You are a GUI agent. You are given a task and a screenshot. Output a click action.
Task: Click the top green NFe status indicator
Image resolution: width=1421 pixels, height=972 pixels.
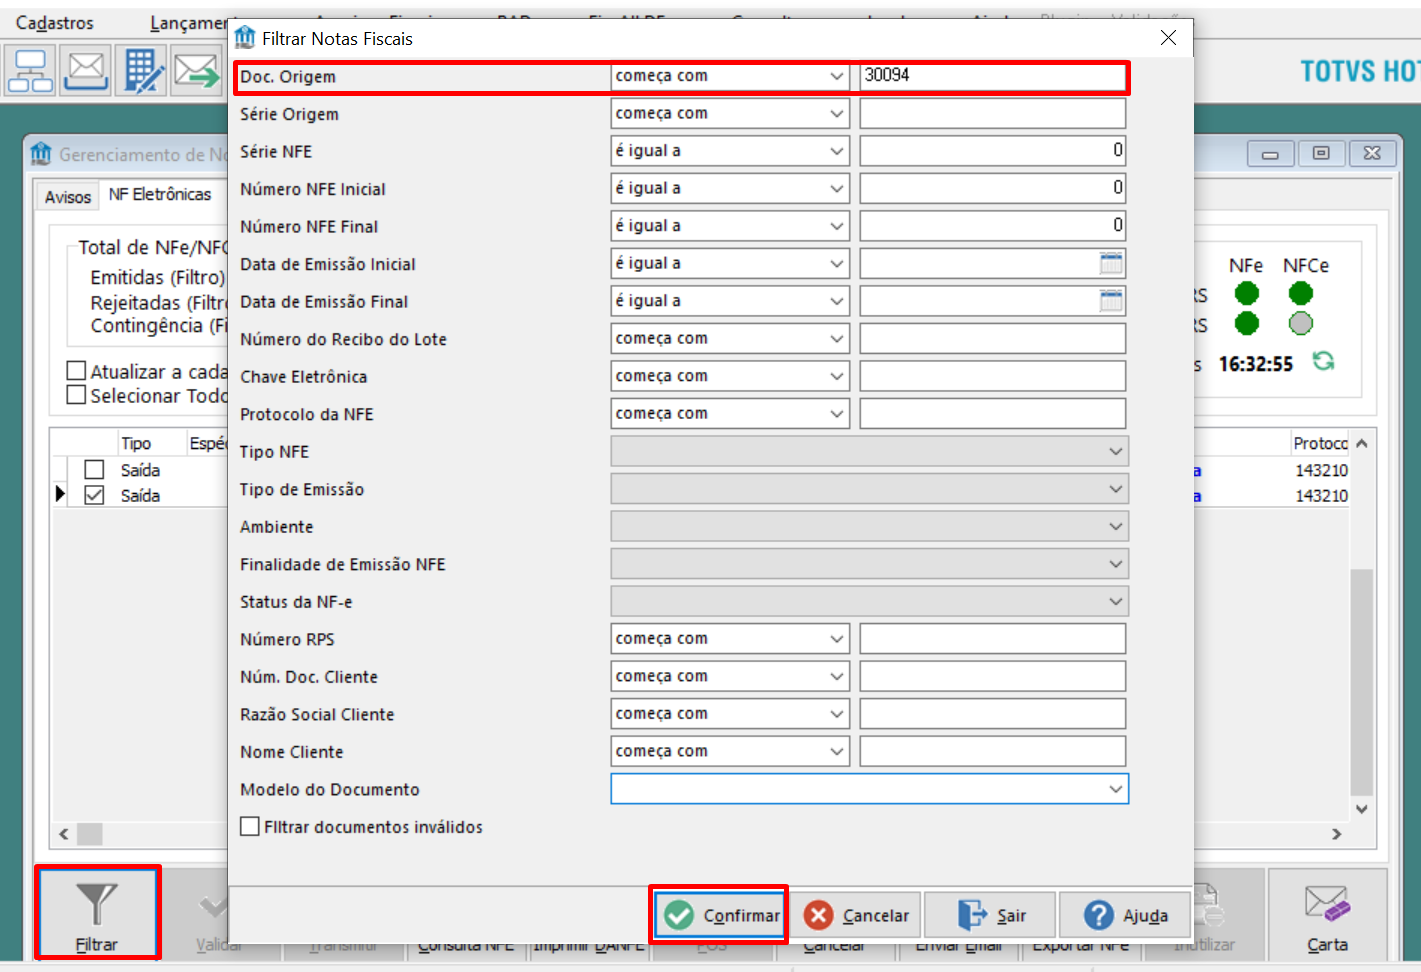point(1247,293)
